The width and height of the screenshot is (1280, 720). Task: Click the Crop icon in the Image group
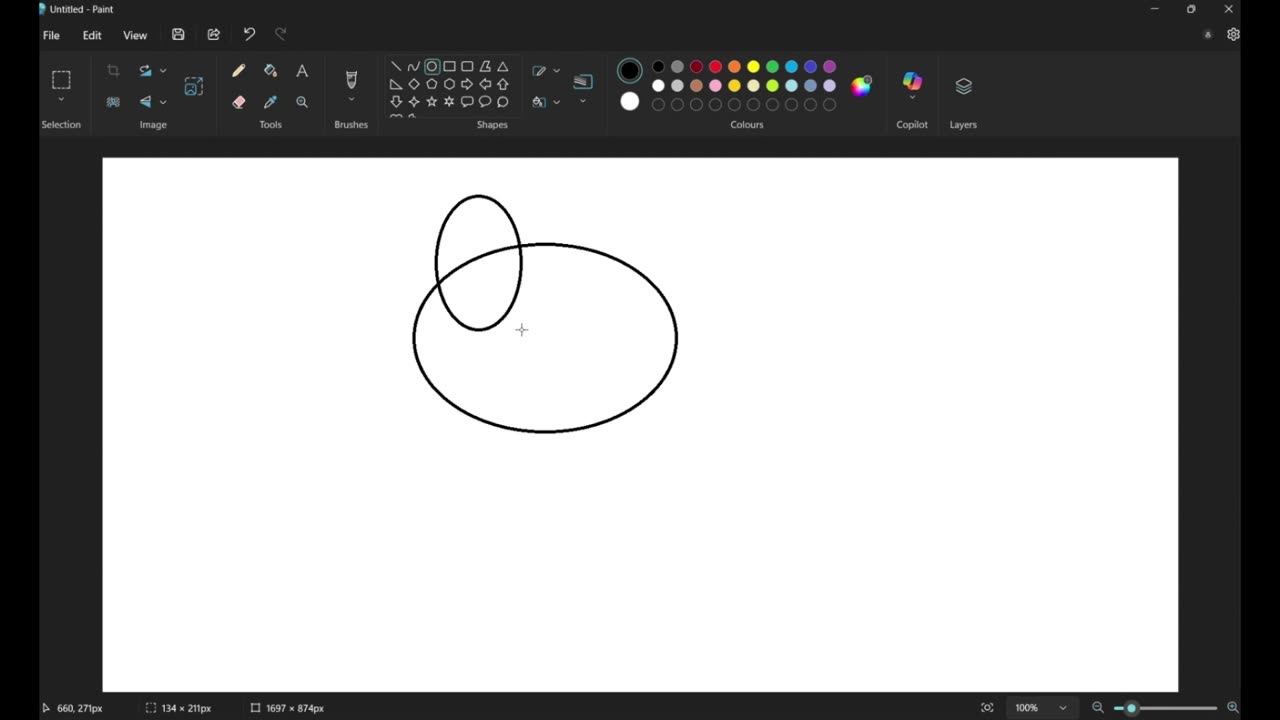[x=113, y=71]
